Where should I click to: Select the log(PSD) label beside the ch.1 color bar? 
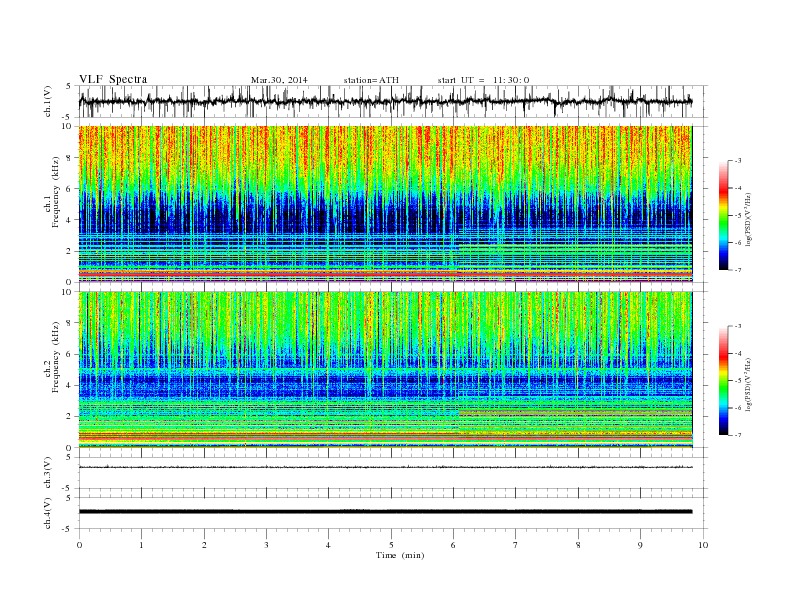coord(748,219)
